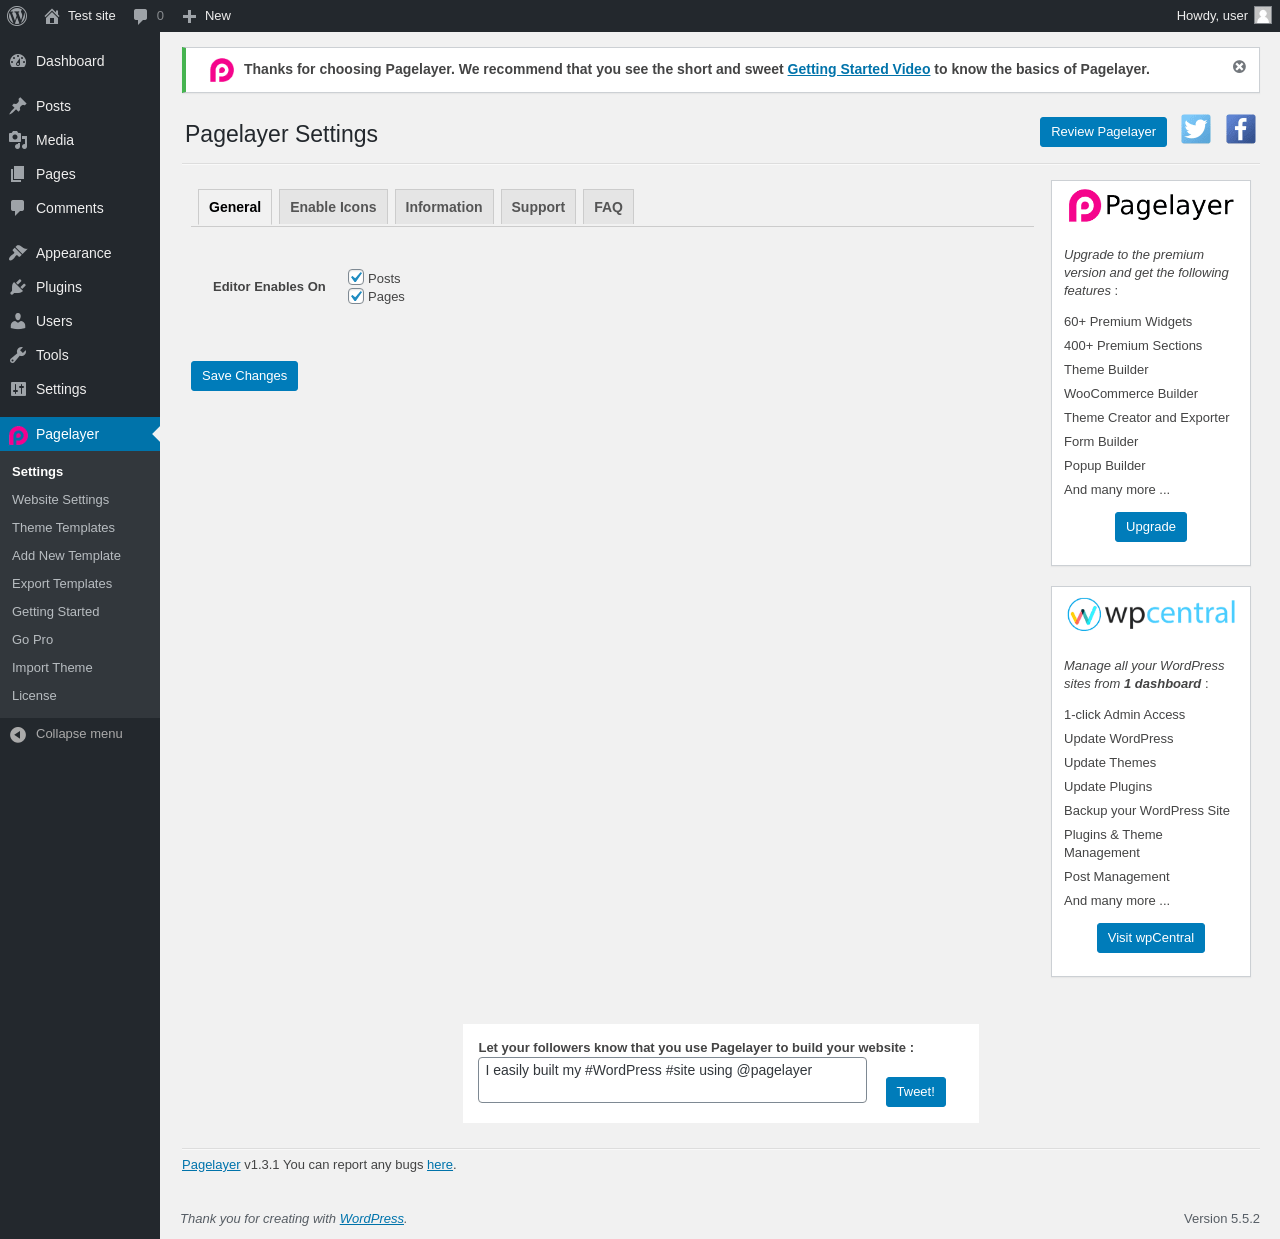Open the New content menu
1280x1239 pixels.
coord(207,16)
